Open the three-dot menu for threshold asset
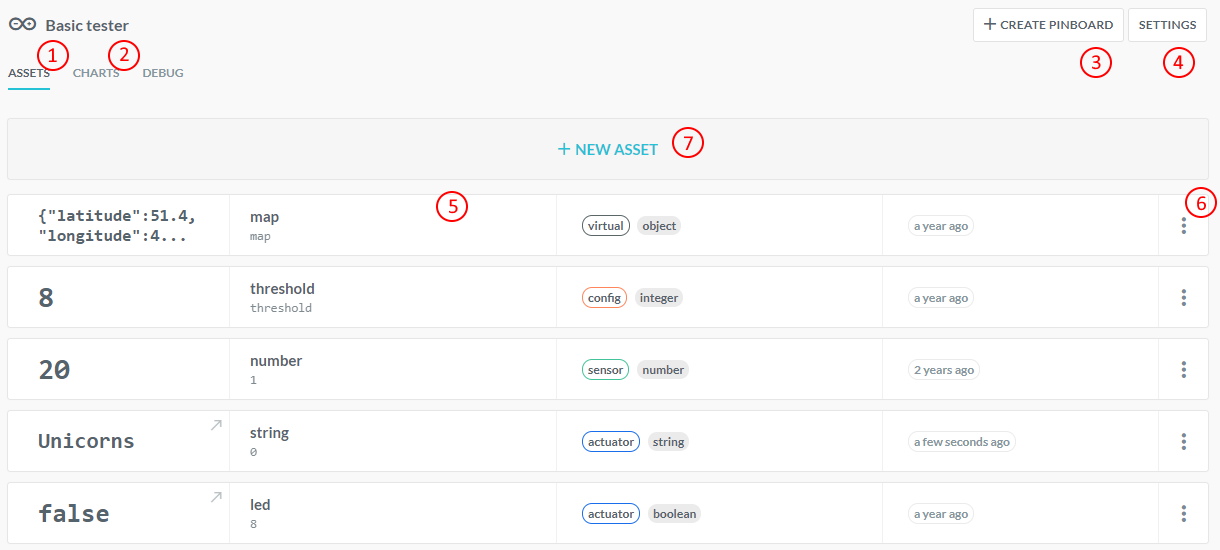This screenshot has width=1220, height=550. (x=1183, y=298)
